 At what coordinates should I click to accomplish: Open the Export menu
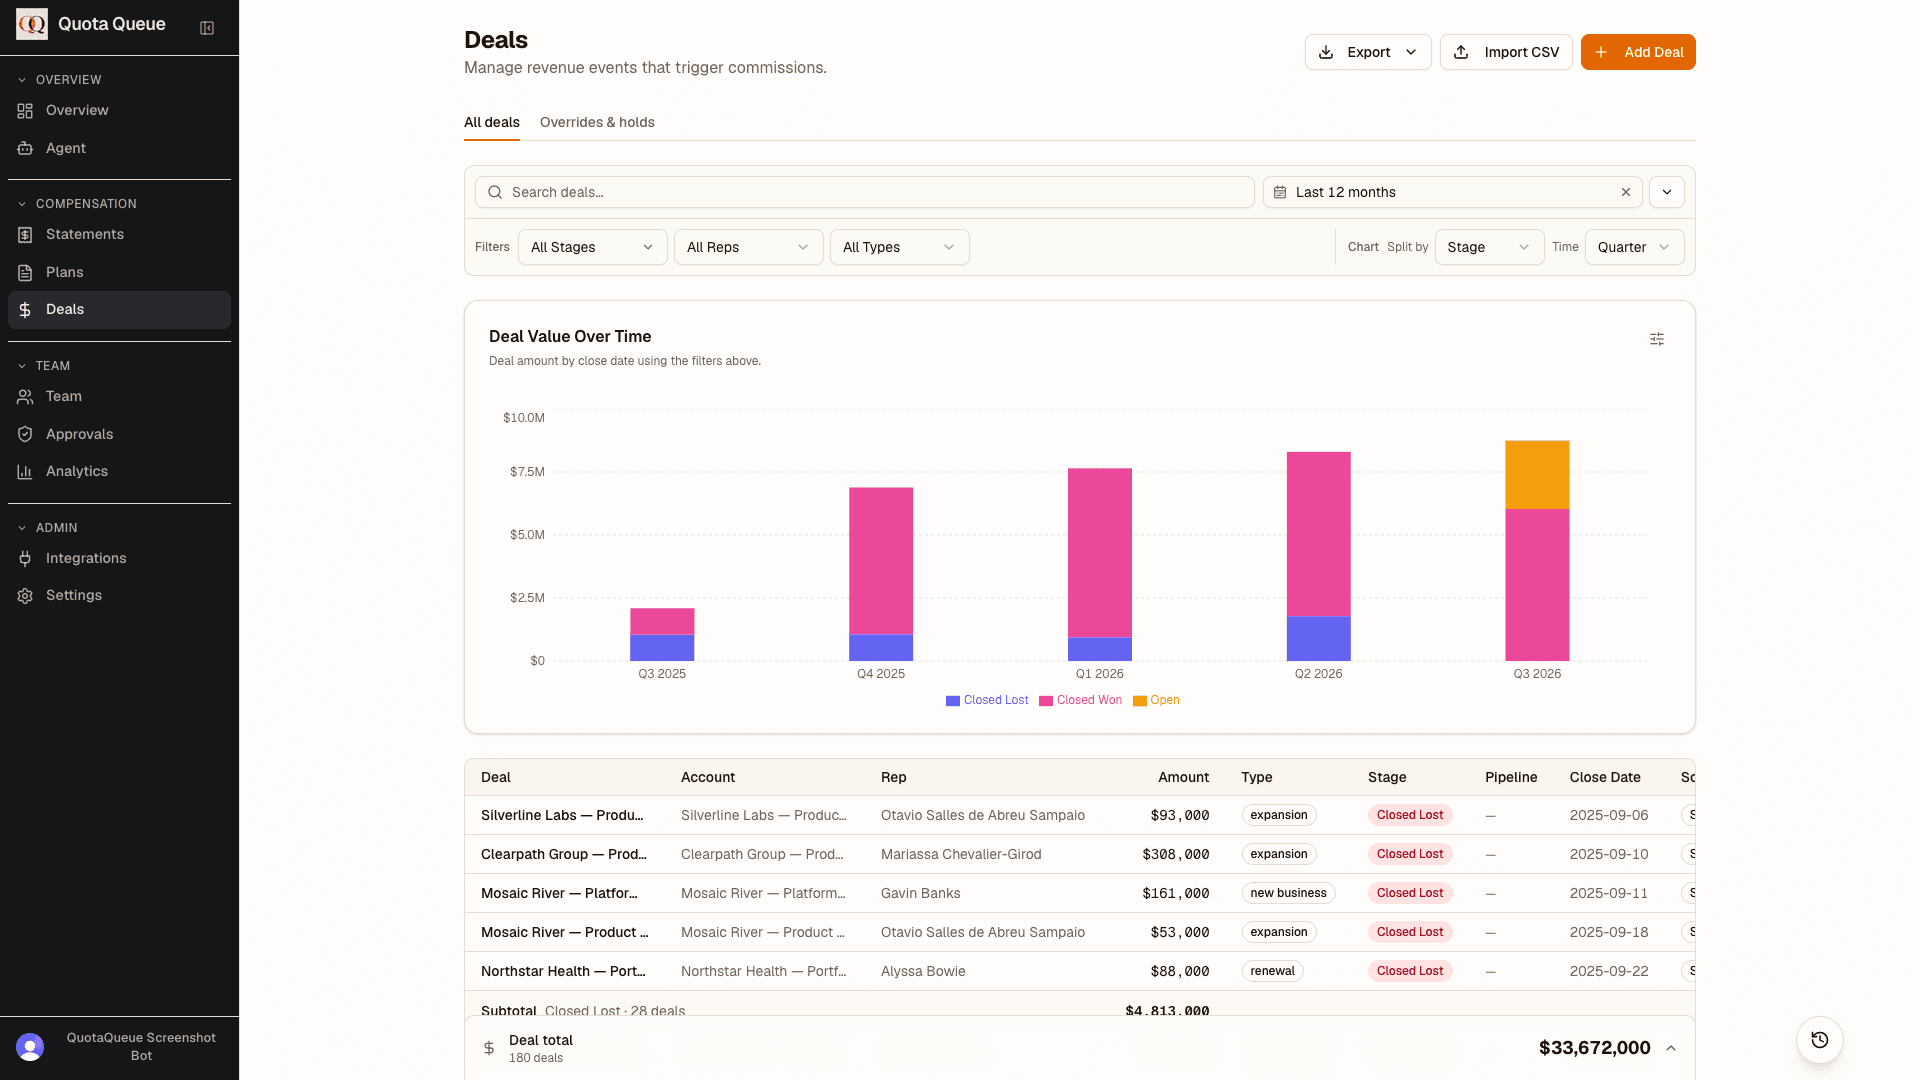click(x=1368, y=52)
